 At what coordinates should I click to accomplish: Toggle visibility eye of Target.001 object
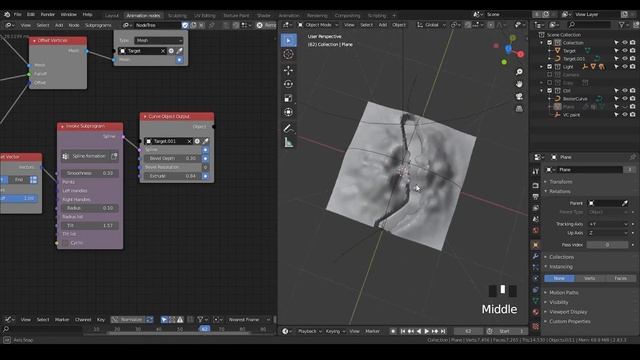624,59
